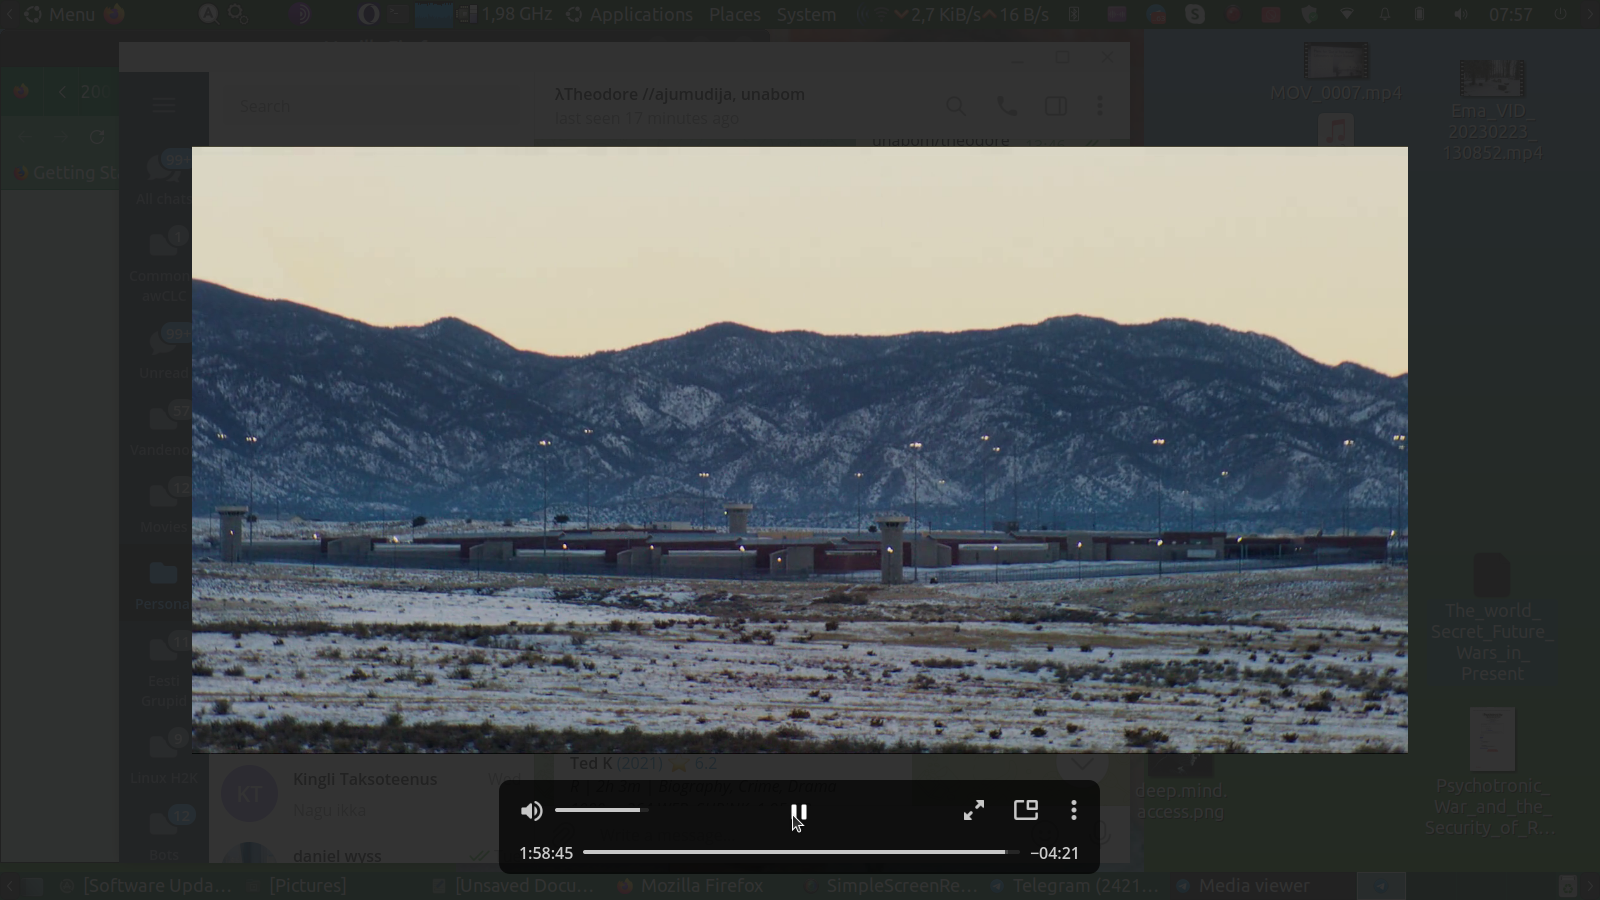This screenshot has height=900, width=1600.
Task: Click the prison video frame
Action: 800,450
